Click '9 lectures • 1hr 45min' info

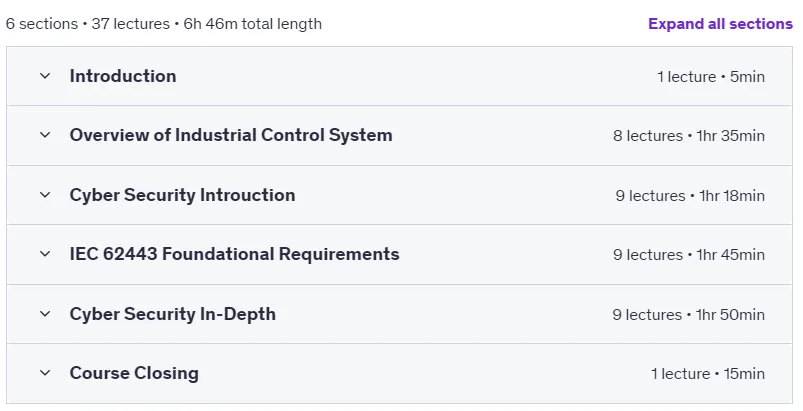click(689, 255)
